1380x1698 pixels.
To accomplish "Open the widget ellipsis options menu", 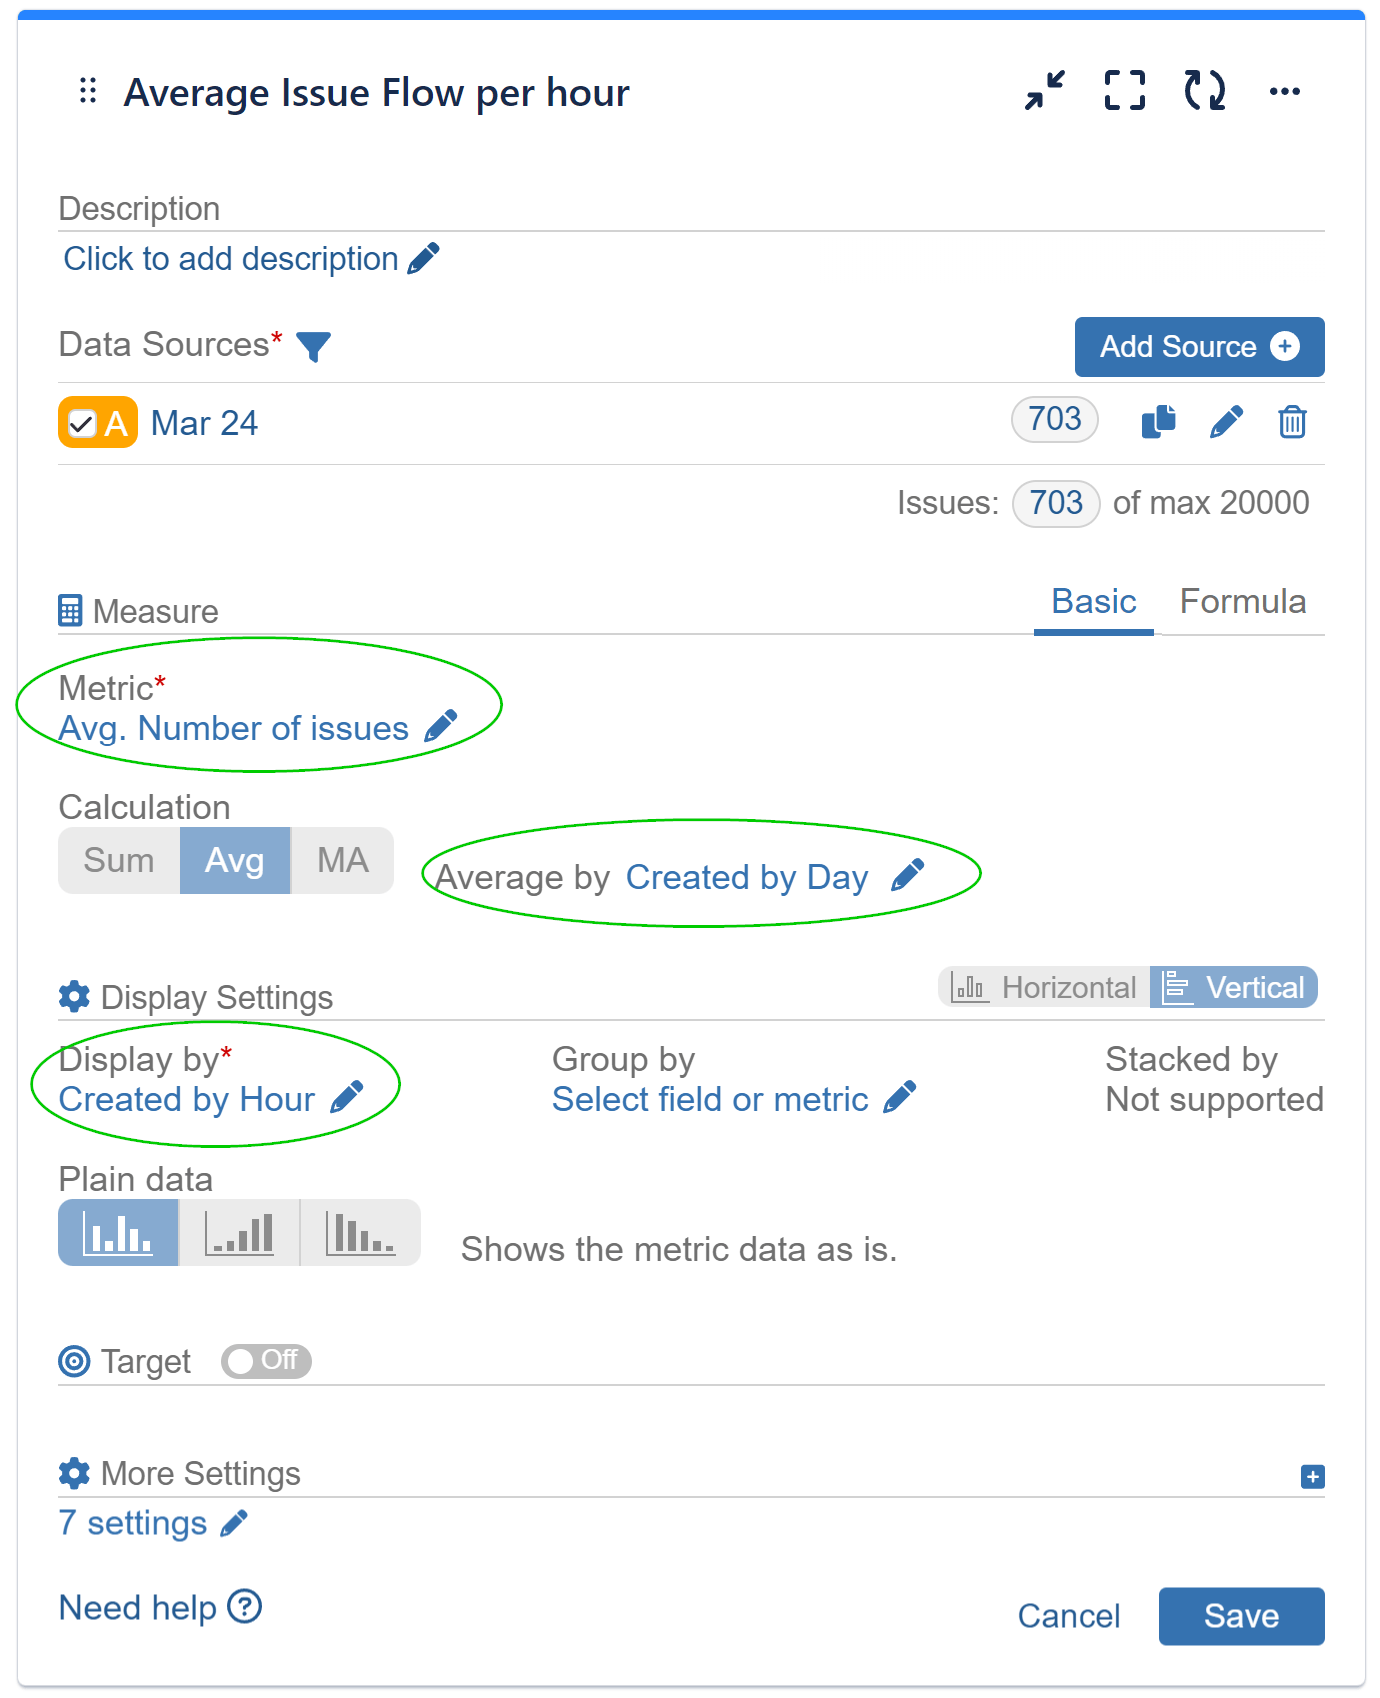I will point(1285,91).
